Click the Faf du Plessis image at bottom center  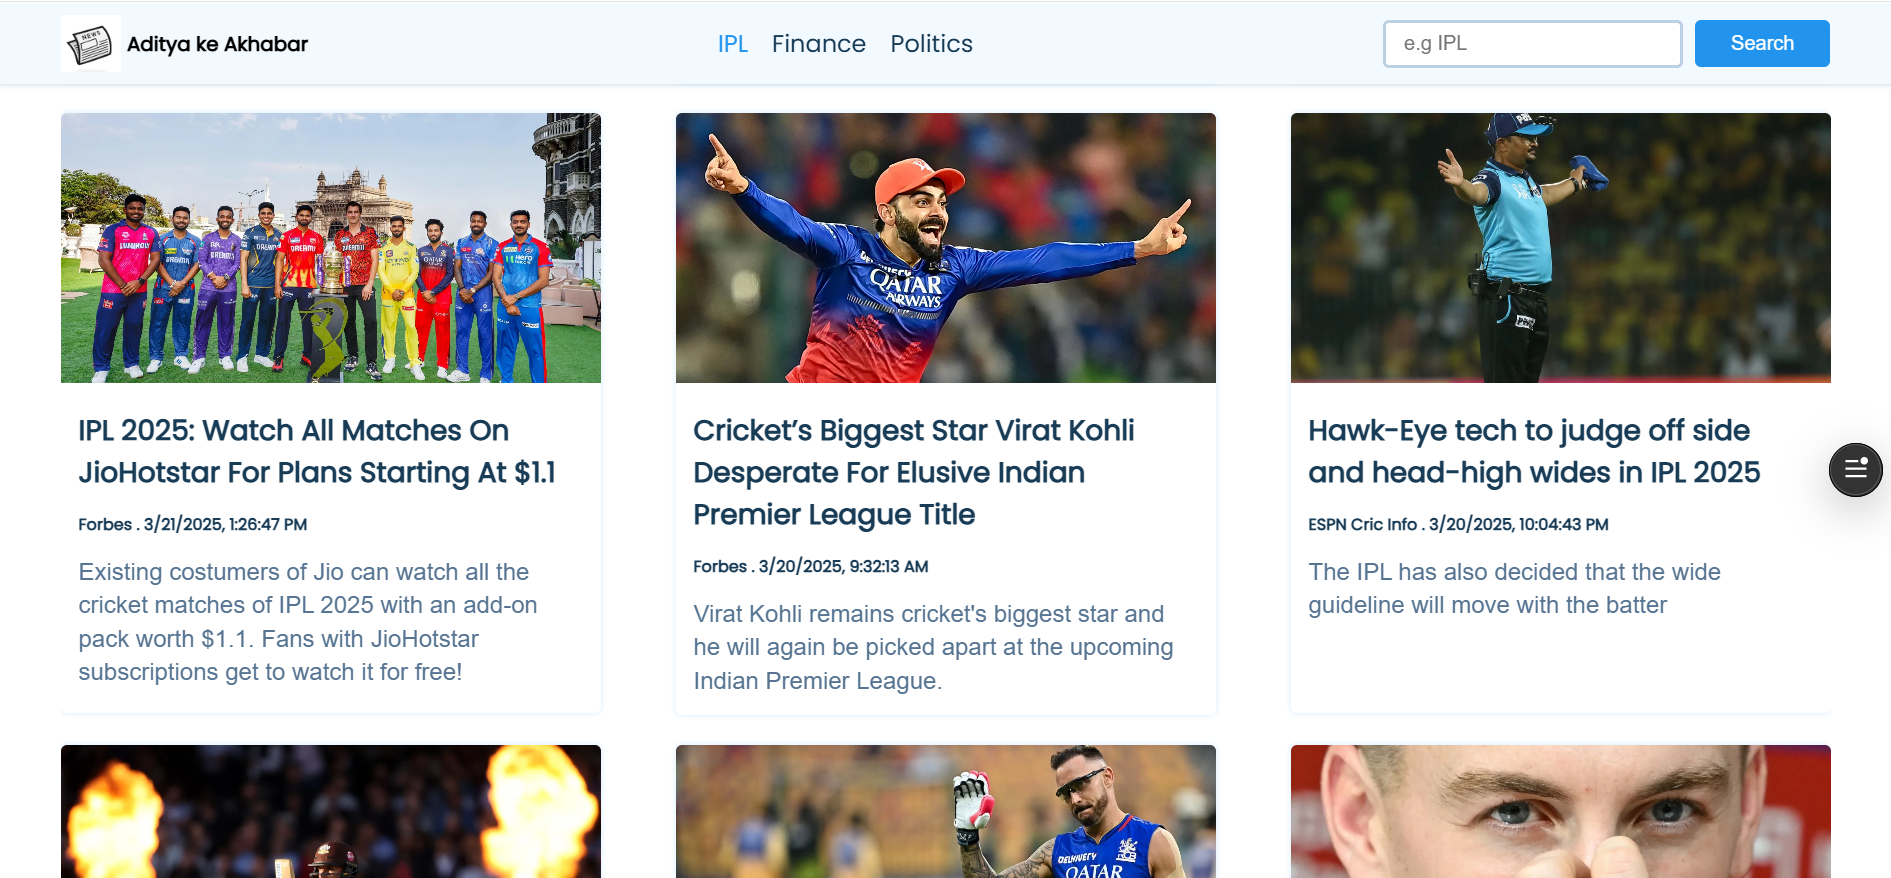point(946,810)
